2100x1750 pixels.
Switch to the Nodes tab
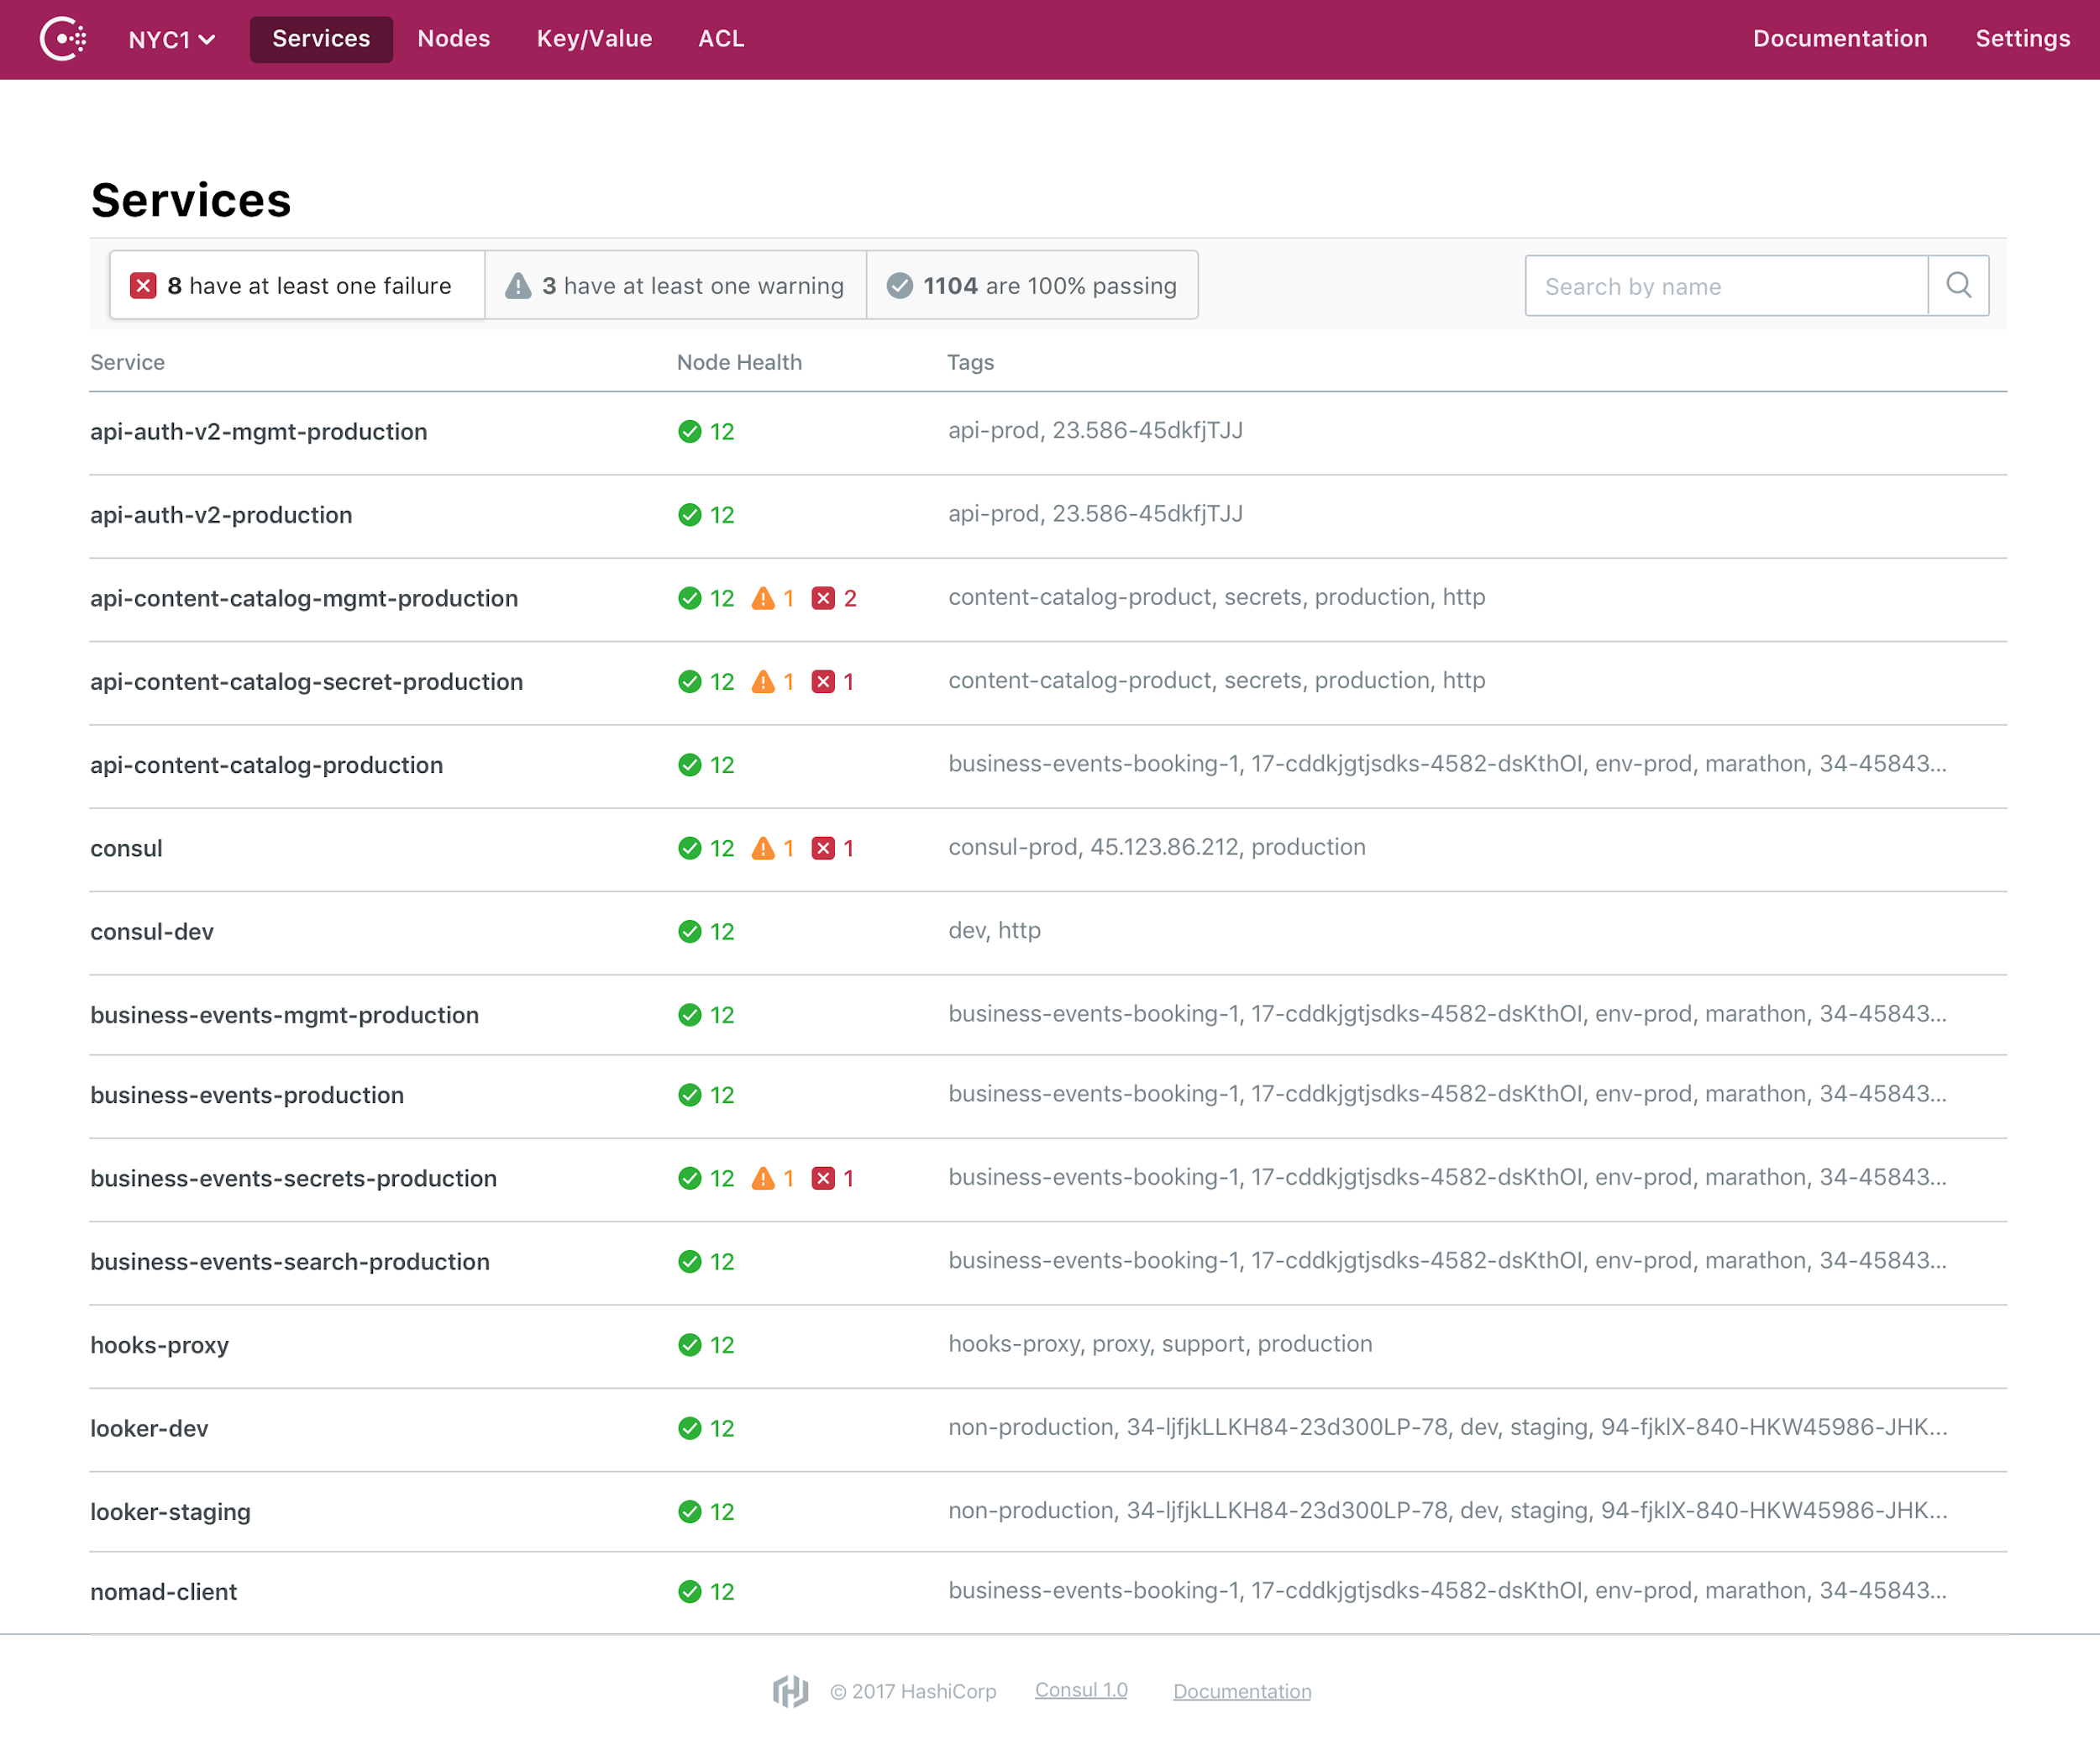tap(454, 39)
